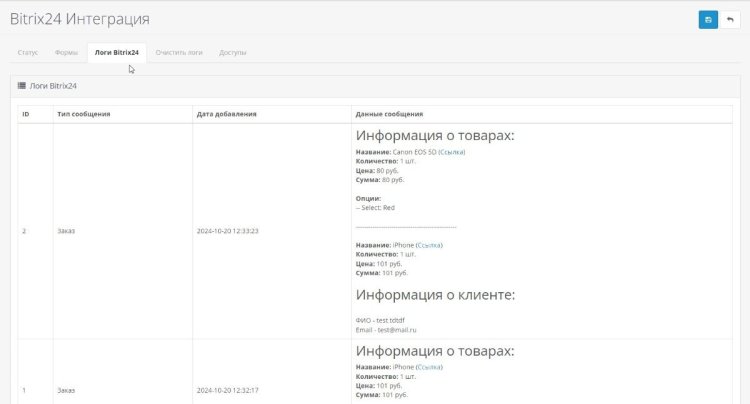Click the Bitrix24 Интеграция page title
750x404 pixels.
(x=79, y=19)
